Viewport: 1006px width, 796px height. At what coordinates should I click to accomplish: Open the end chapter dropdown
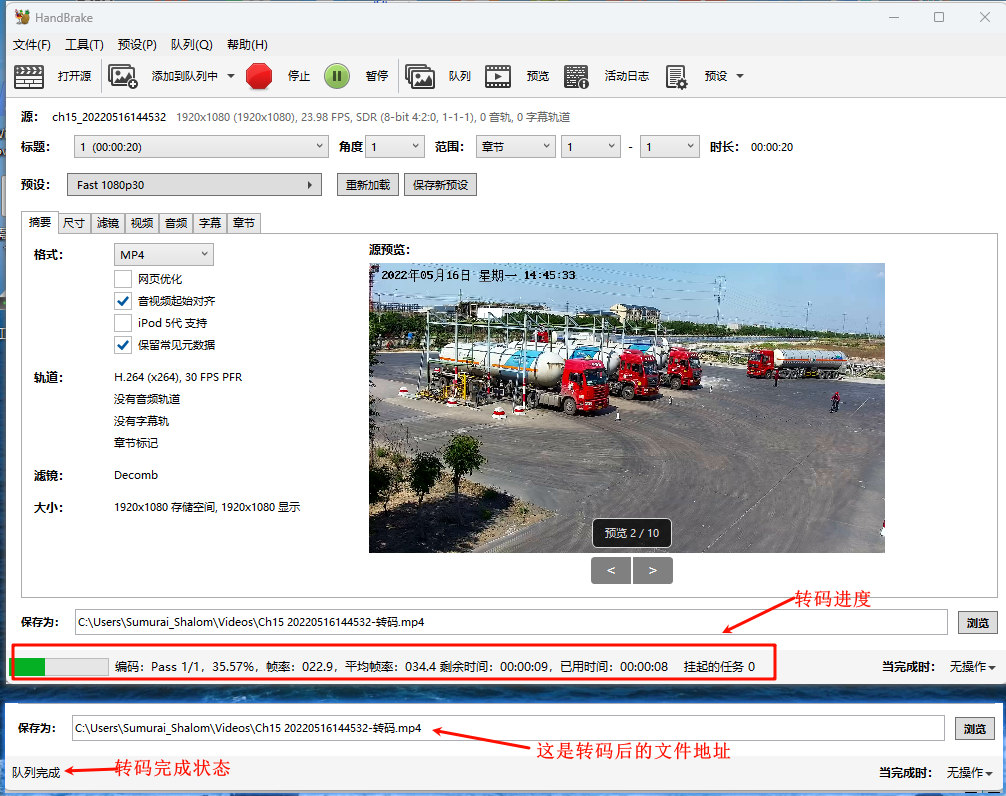[670, 147]
